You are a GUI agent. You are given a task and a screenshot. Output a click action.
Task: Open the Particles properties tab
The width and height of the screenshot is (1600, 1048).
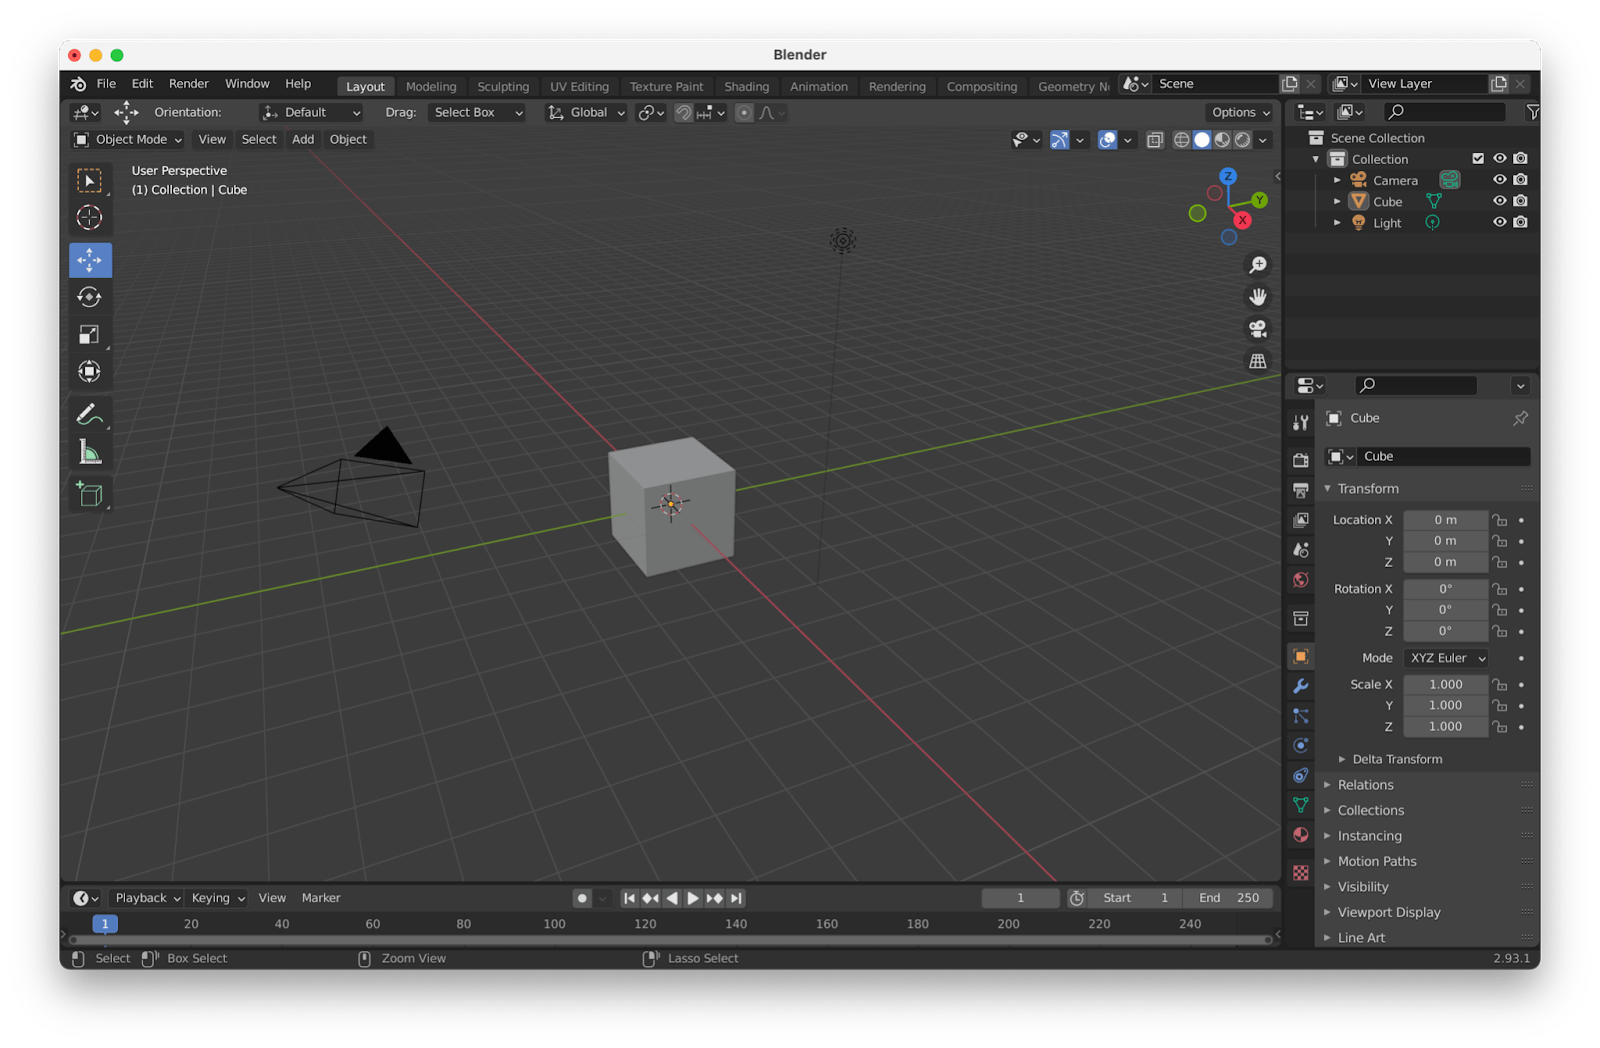(x=1301, y=716)
